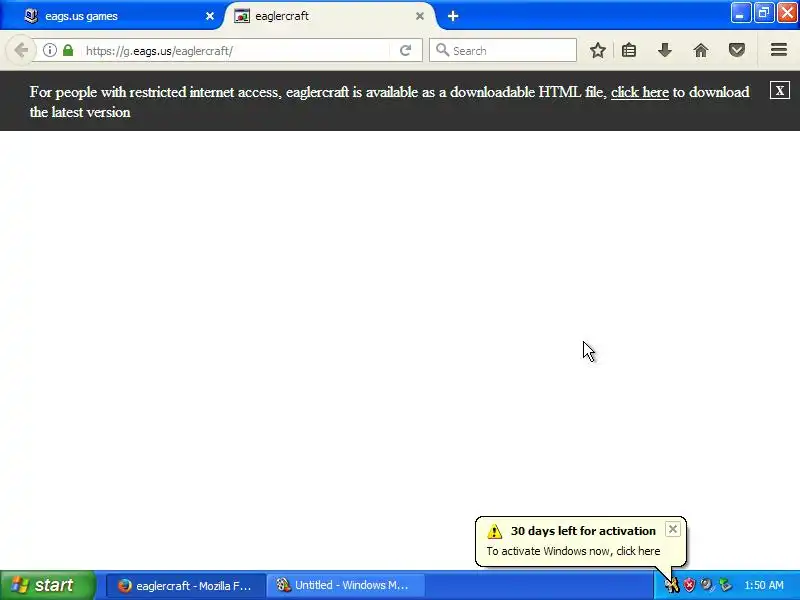Open the red security shield tray icon
800x600 pixels.
click(x=689, y=585)
